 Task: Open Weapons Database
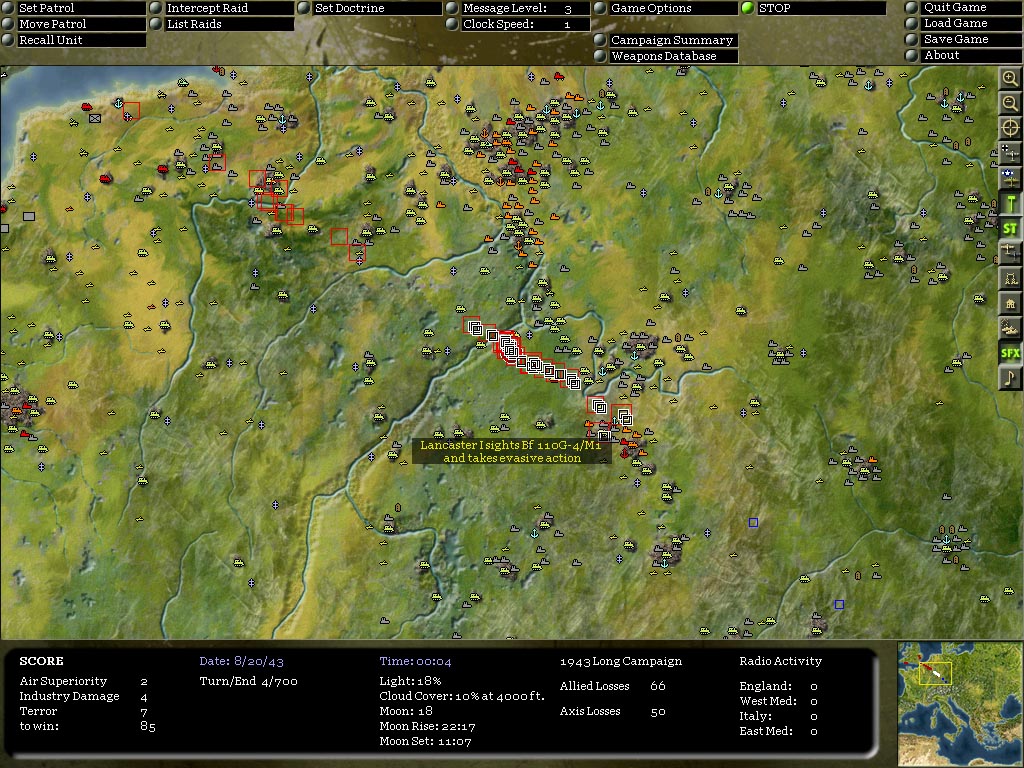coord(666,56)
